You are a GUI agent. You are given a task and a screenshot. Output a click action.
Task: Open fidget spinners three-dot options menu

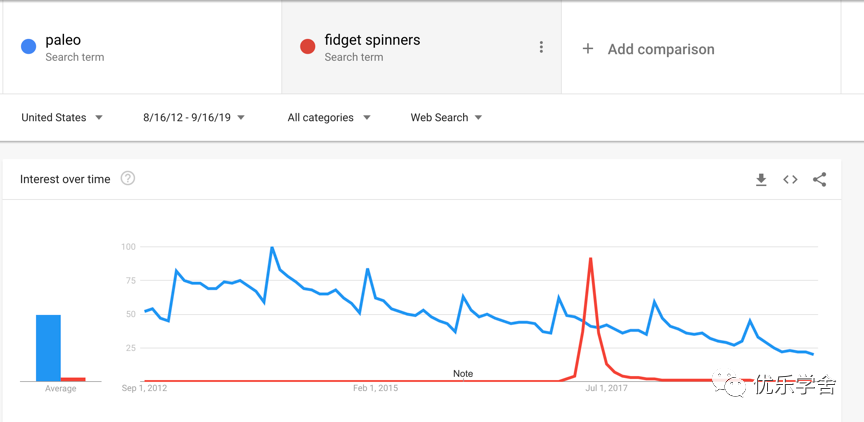tap(541, 47)
